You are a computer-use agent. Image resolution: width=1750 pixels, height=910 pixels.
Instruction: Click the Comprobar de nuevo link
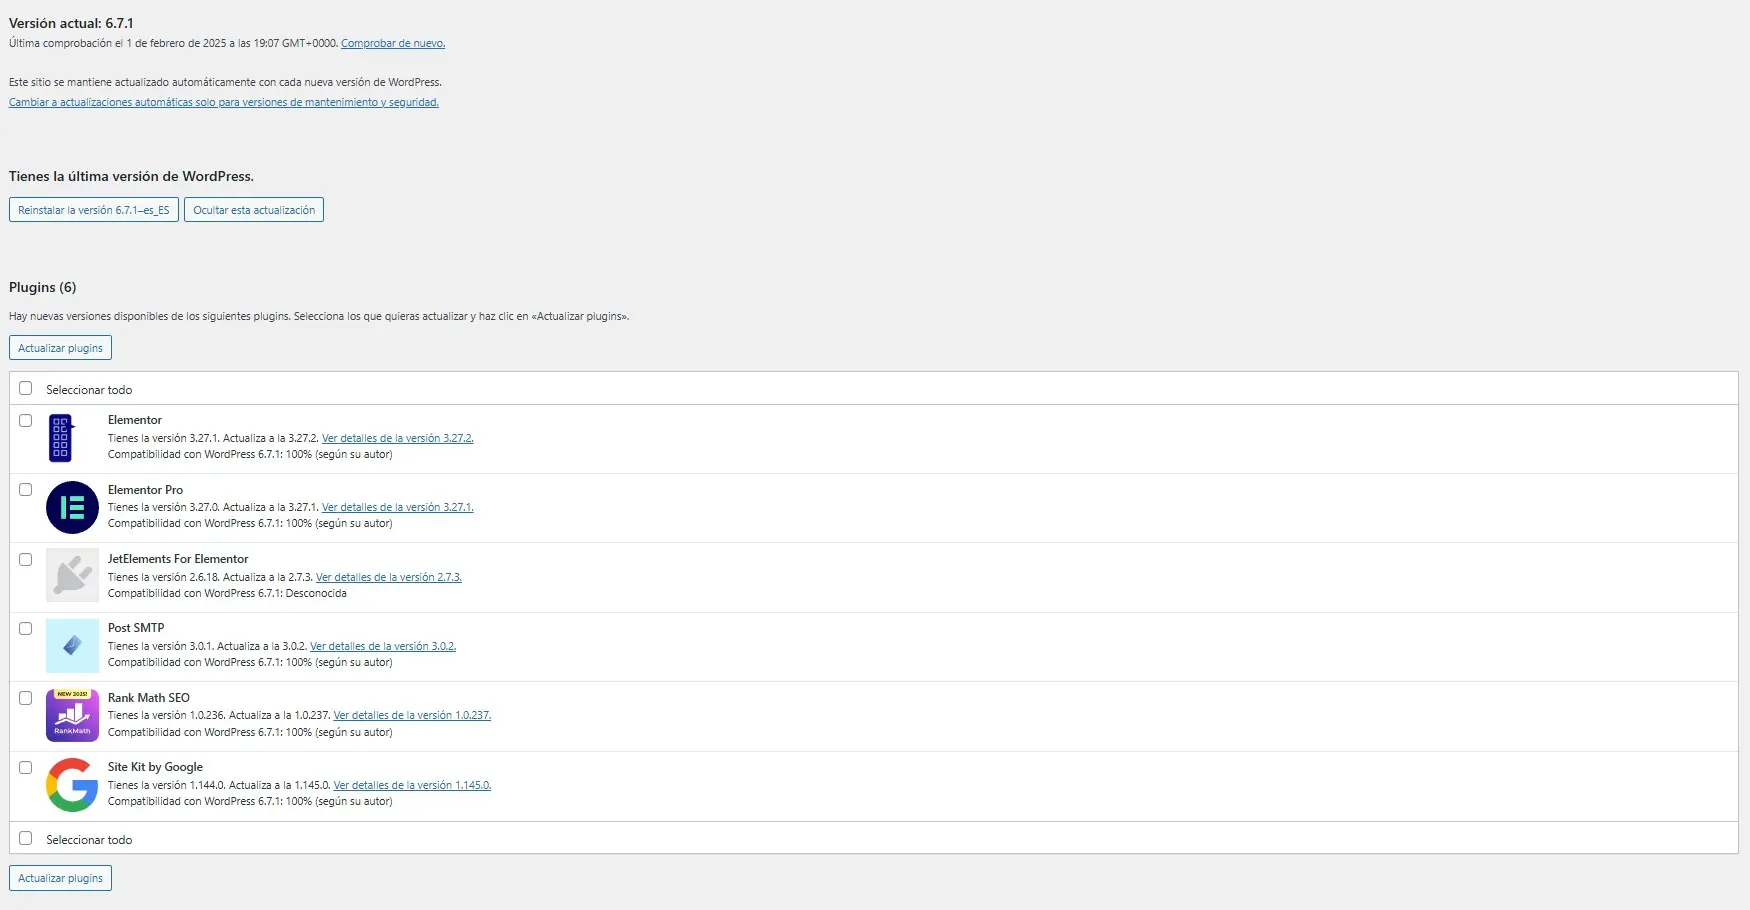coord(393,43)
